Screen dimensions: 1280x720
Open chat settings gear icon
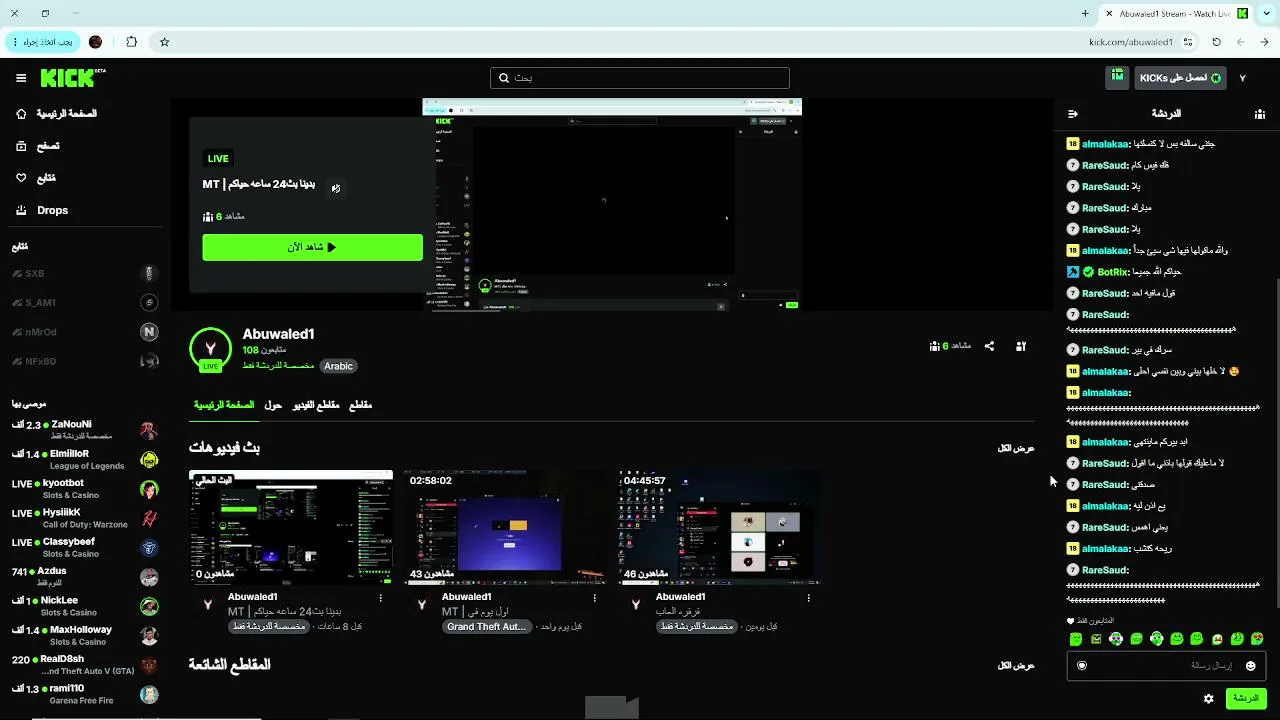(1209, 699)
